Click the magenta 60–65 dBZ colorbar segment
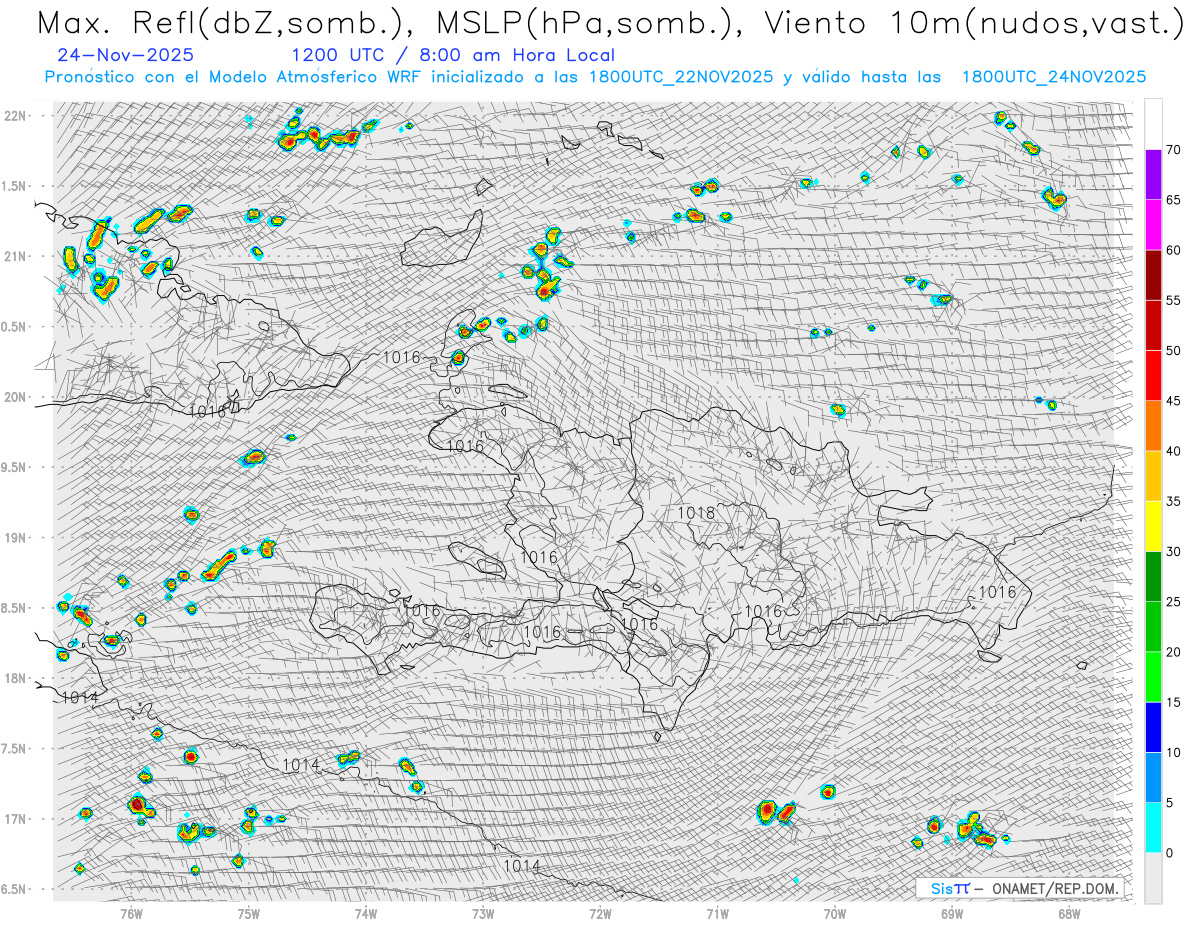 (1153, 225)
